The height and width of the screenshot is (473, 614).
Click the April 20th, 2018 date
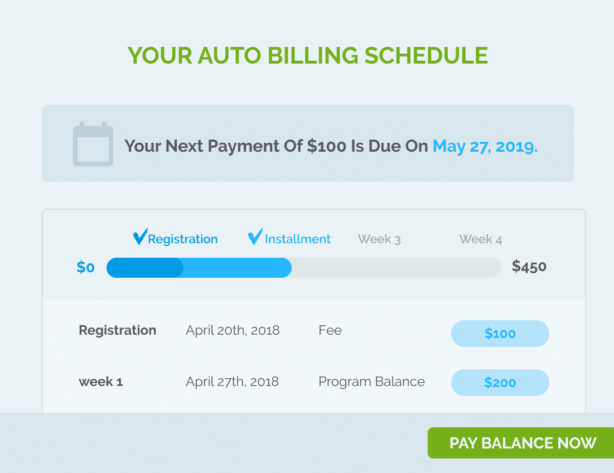pos(232,331)
